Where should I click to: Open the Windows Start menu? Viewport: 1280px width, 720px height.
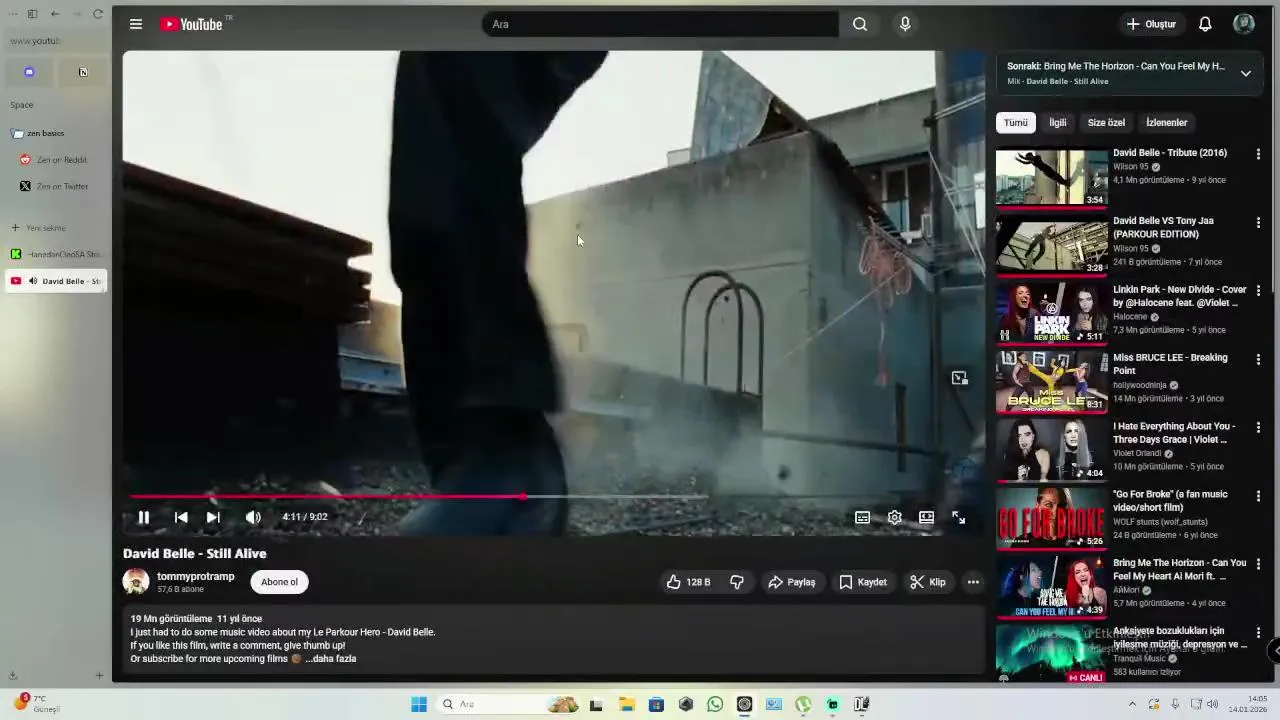coord(419,704)
